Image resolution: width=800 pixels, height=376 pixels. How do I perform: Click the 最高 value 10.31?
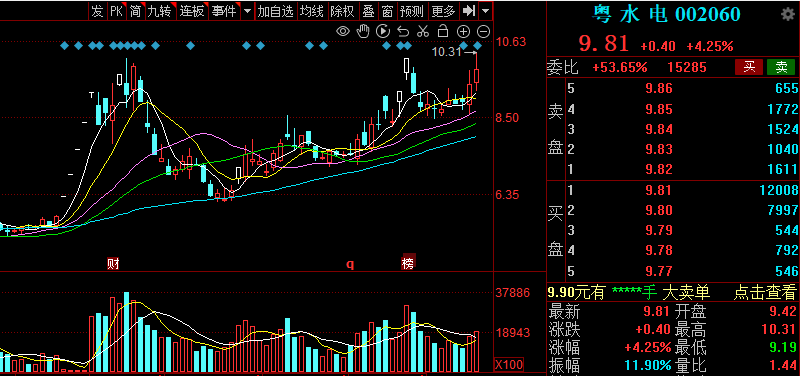(778, 330)
